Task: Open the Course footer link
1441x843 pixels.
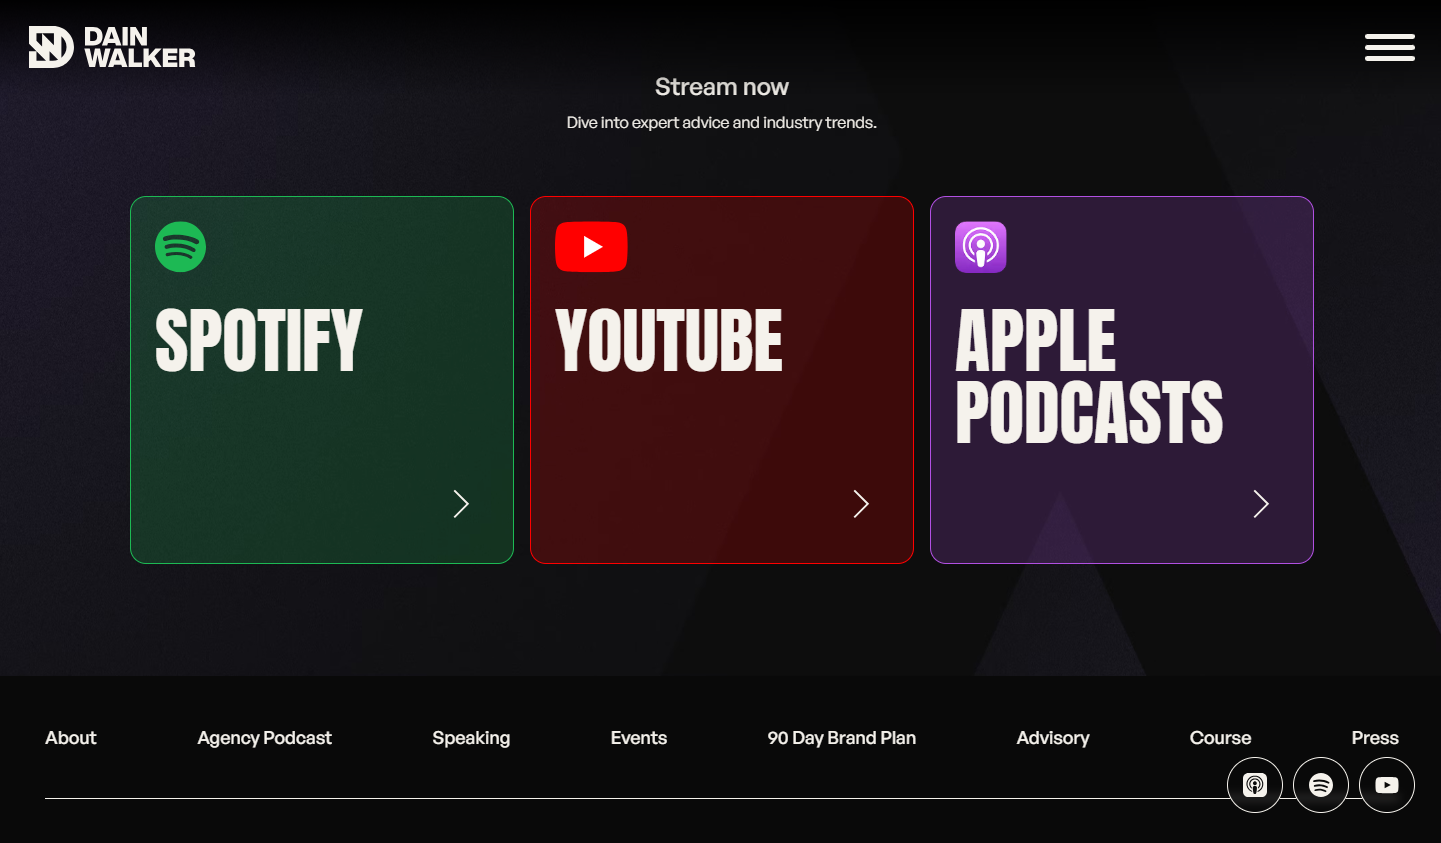Action: click(1221, 738)
